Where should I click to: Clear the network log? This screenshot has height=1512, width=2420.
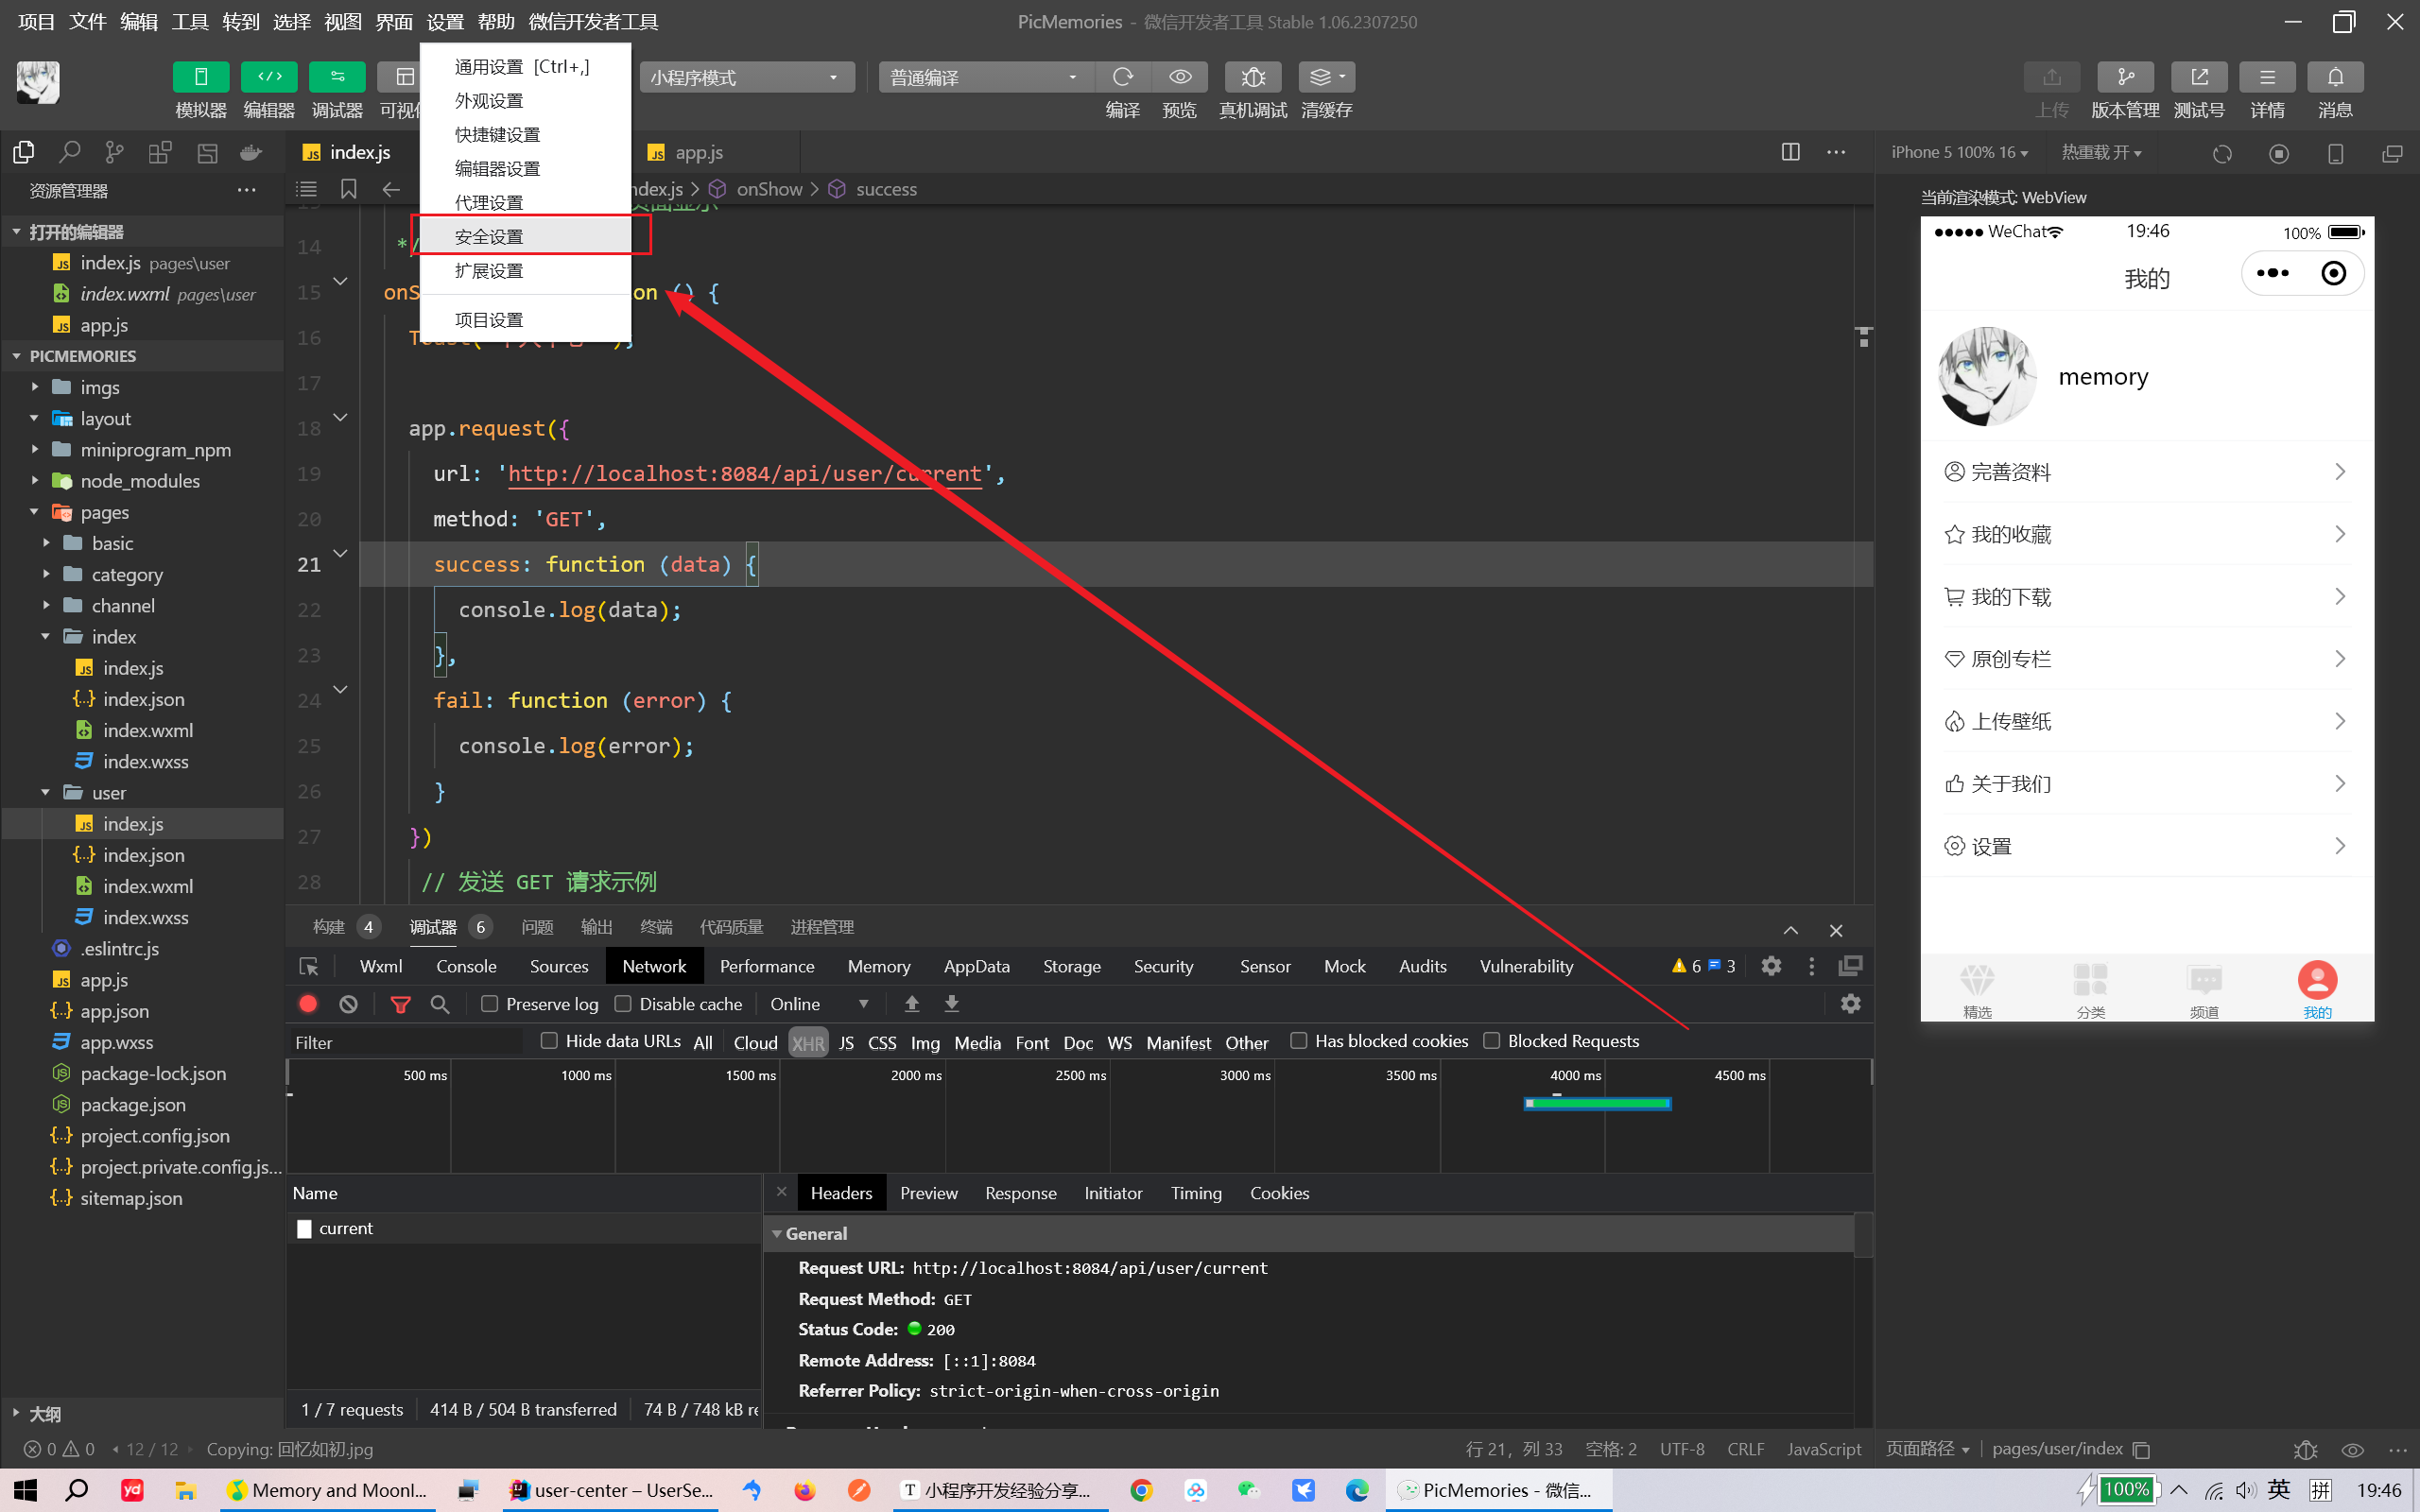tap(348, 1003)
